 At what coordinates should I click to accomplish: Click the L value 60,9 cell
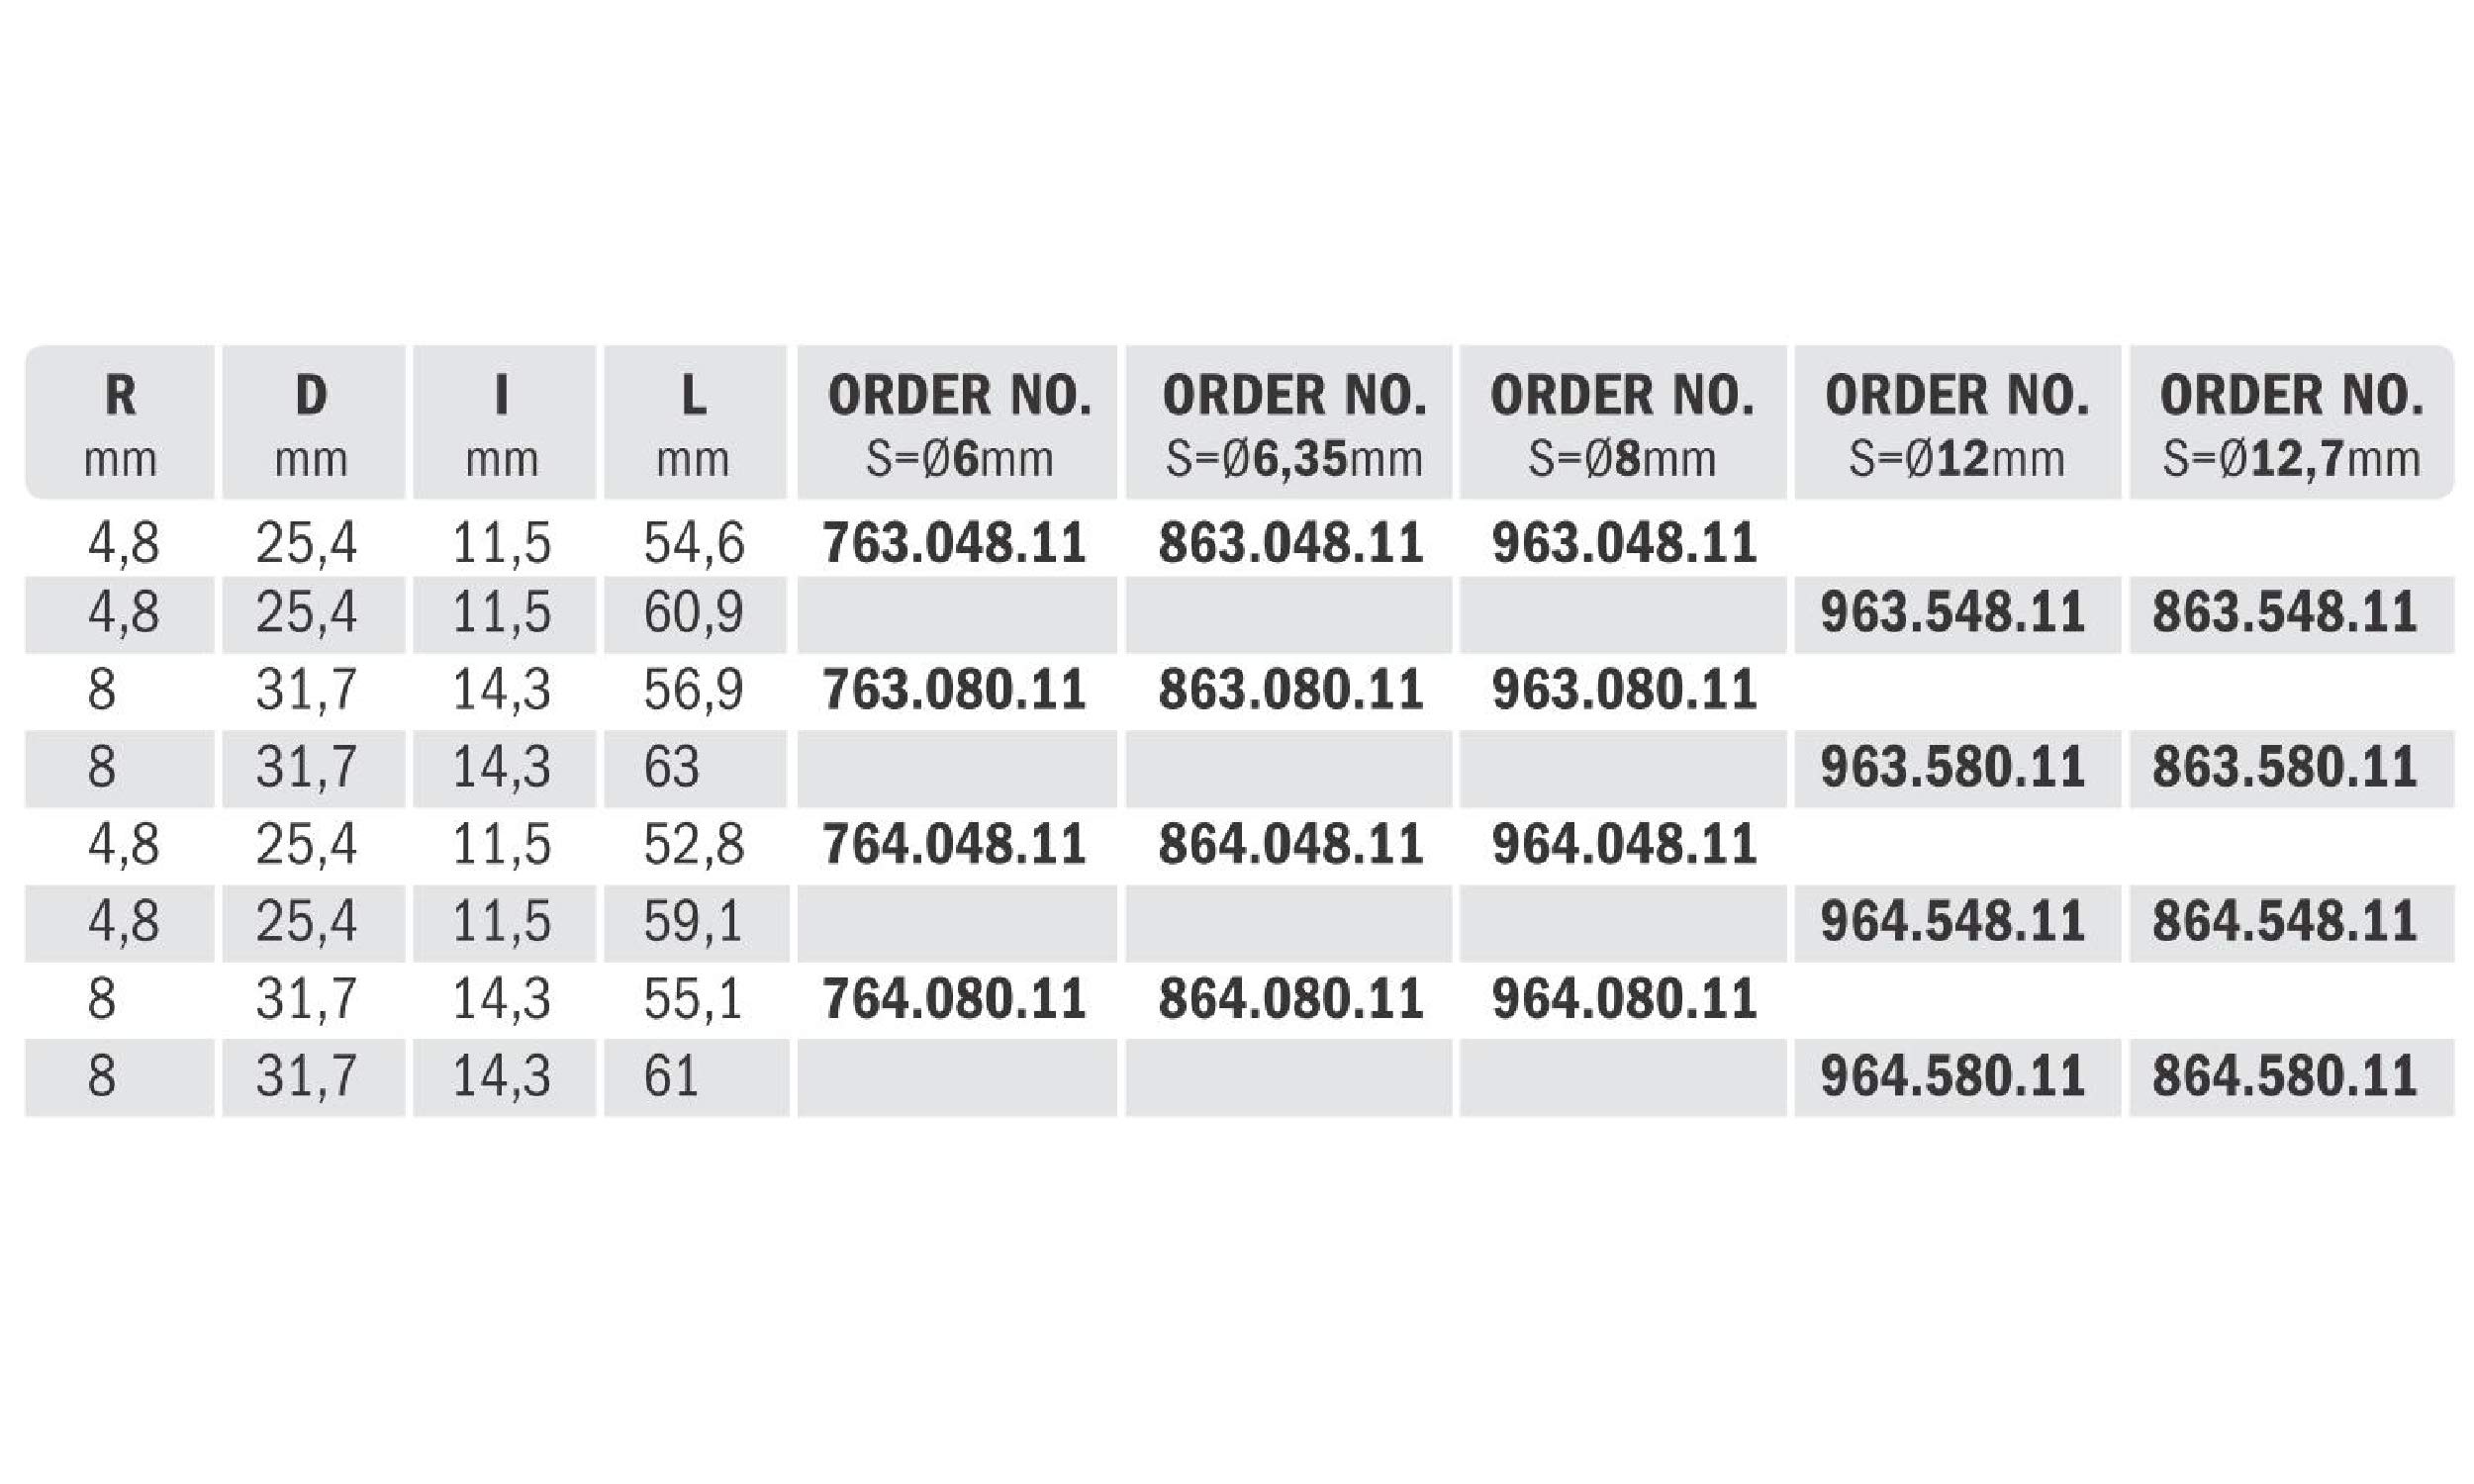[694, 613]
